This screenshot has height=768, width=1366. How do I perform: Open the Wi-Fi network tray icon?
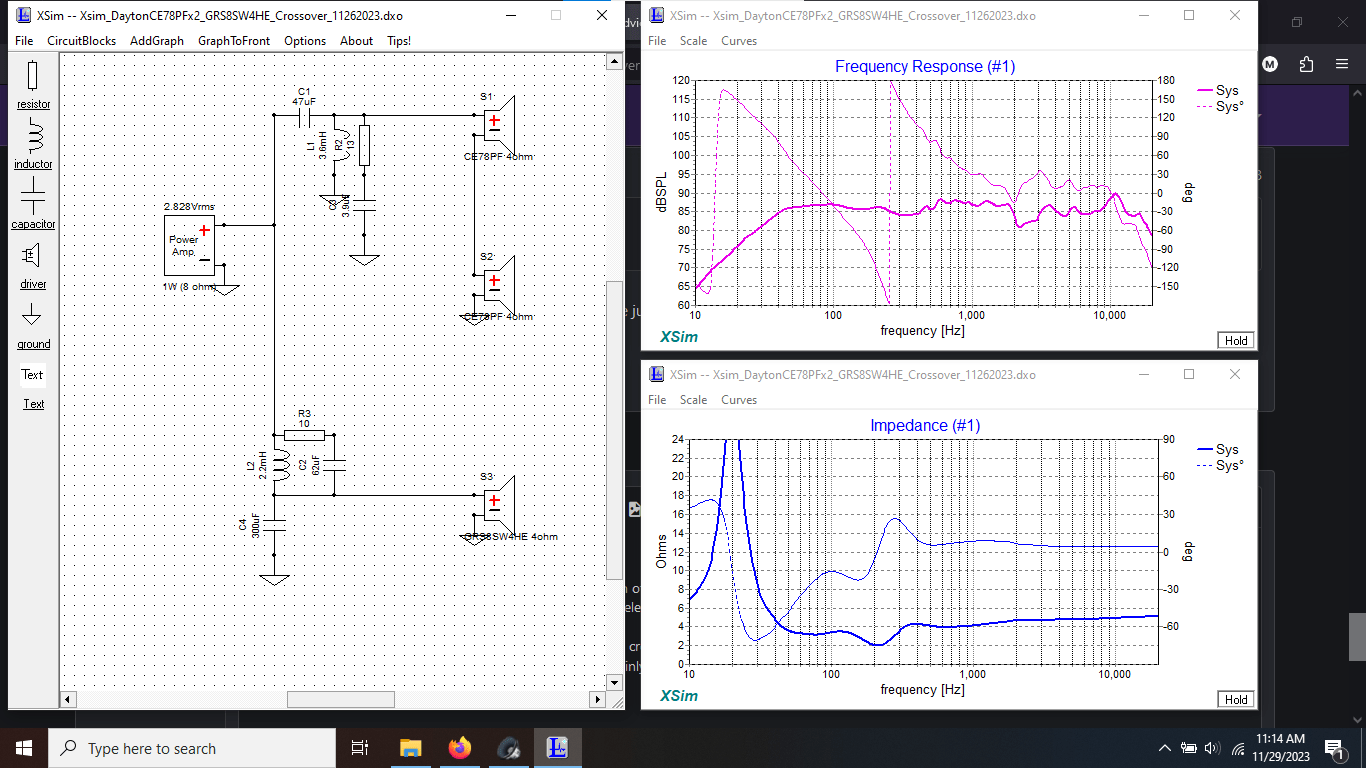tap(1238, 748)
